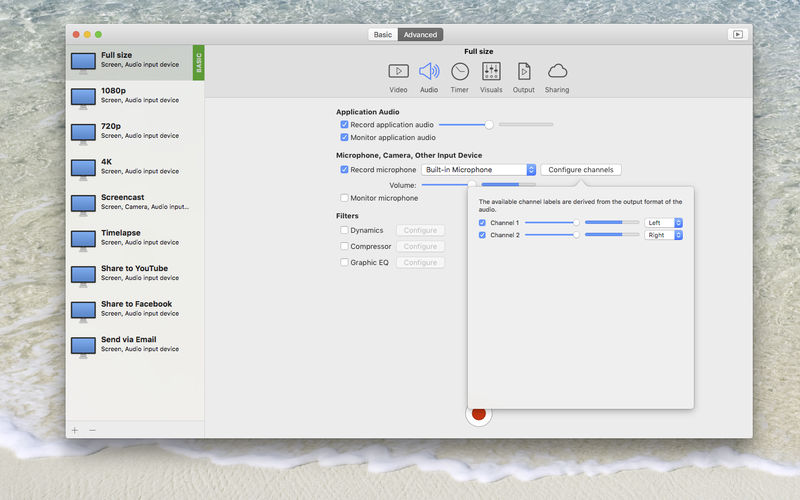Adjust the microphone Volume slider
800x500 pixels.
449,184
